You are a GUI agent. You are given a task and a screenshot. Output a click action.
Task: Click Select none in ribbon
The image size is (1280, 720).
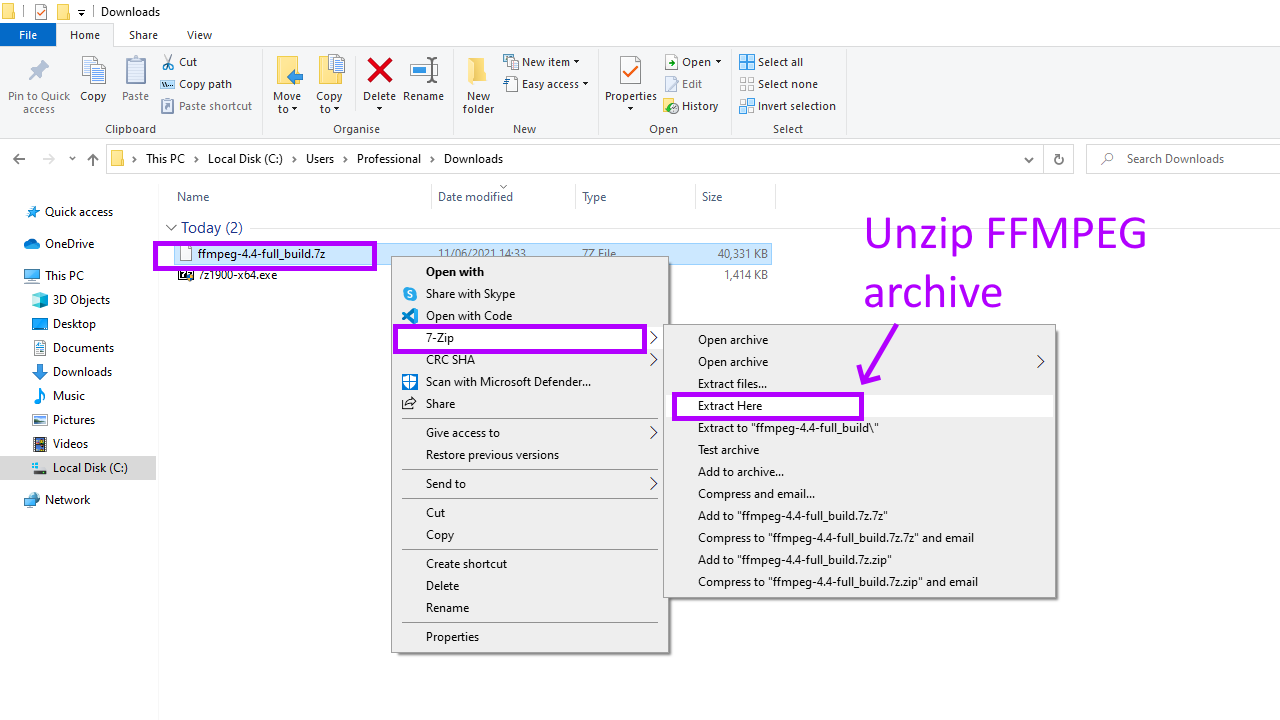pyautogui.click(x=778, y=84)
